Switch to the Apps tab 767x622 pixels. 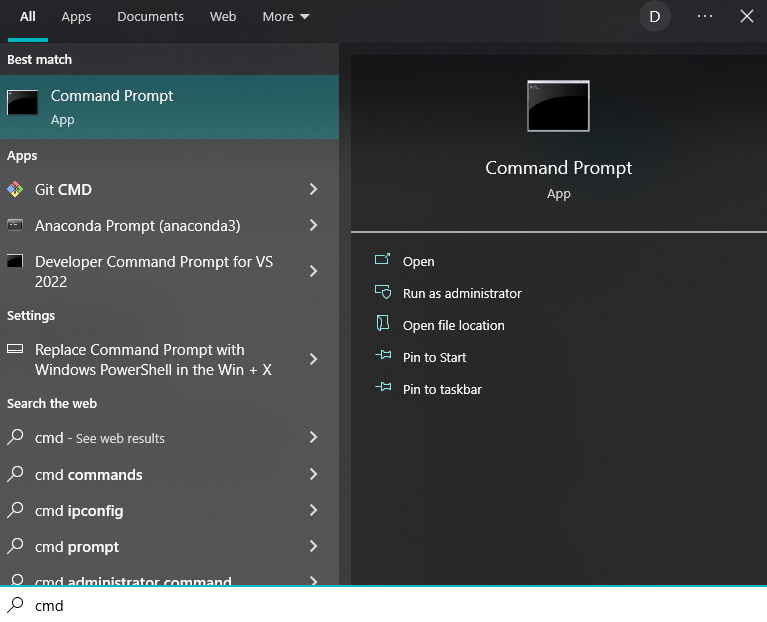click(76, 17)
